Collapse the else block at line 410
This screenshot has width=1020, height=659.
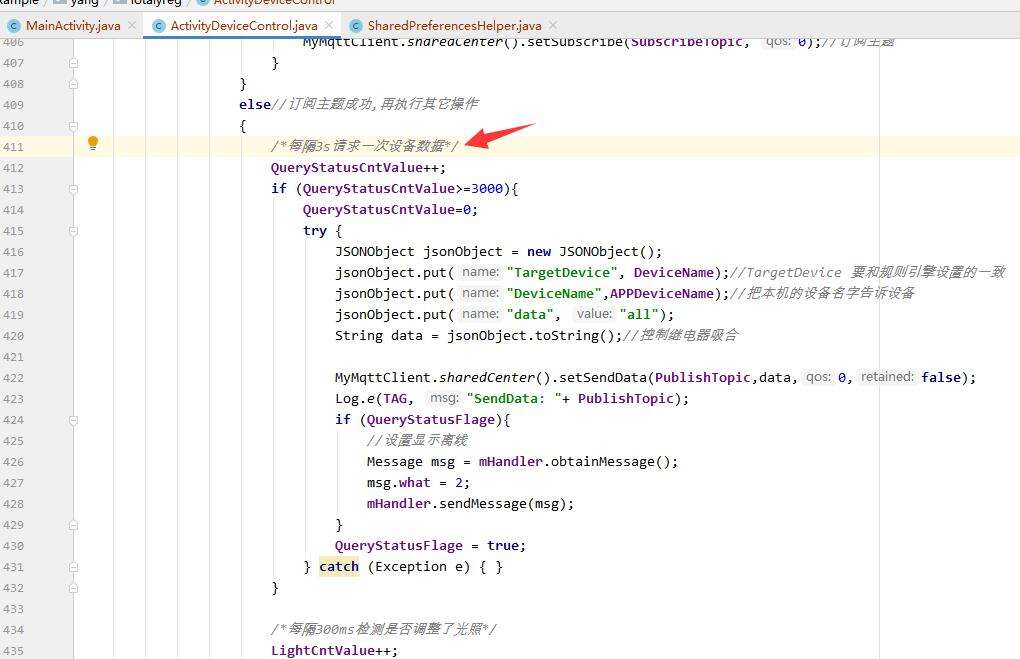coord(73,126)
